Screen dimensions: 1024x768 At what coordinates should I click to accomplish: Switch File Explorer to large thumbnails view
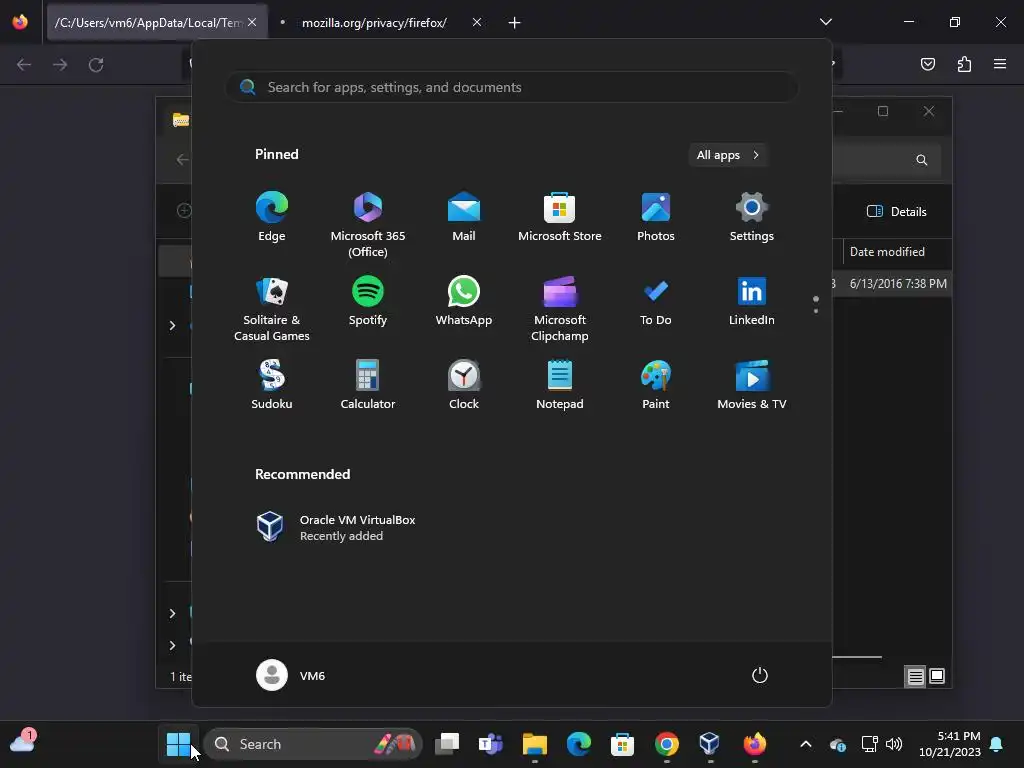(x=936, y=676)
